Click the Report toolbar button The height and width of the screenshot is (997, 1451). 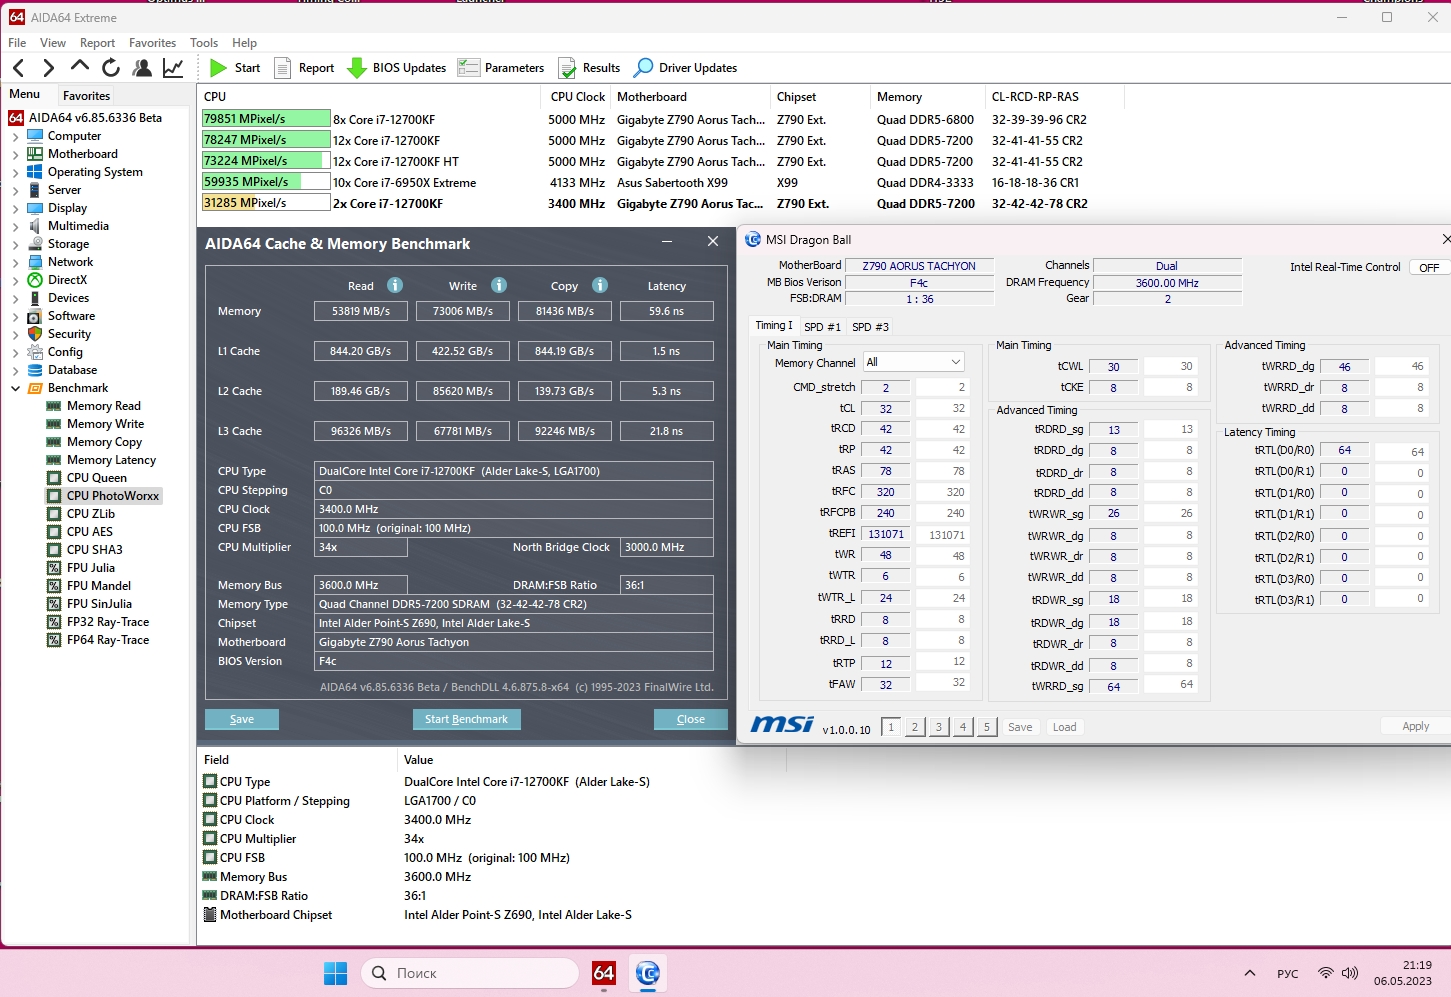304,68
